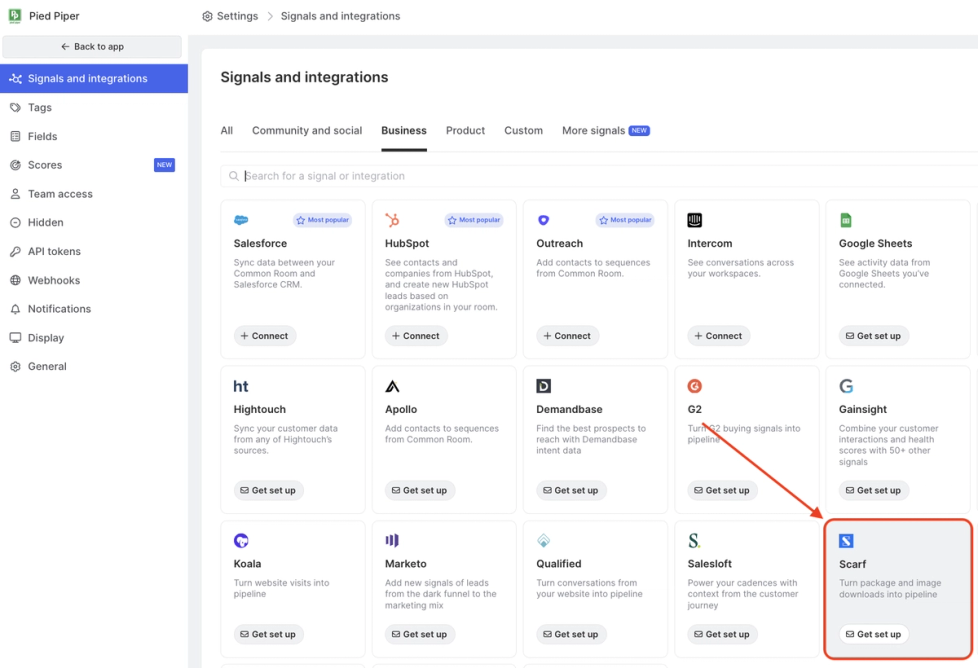This screenshot has height=668, width=978.
Task: Click the NEW badge beside Scores
Action: [x=164, y=165]
